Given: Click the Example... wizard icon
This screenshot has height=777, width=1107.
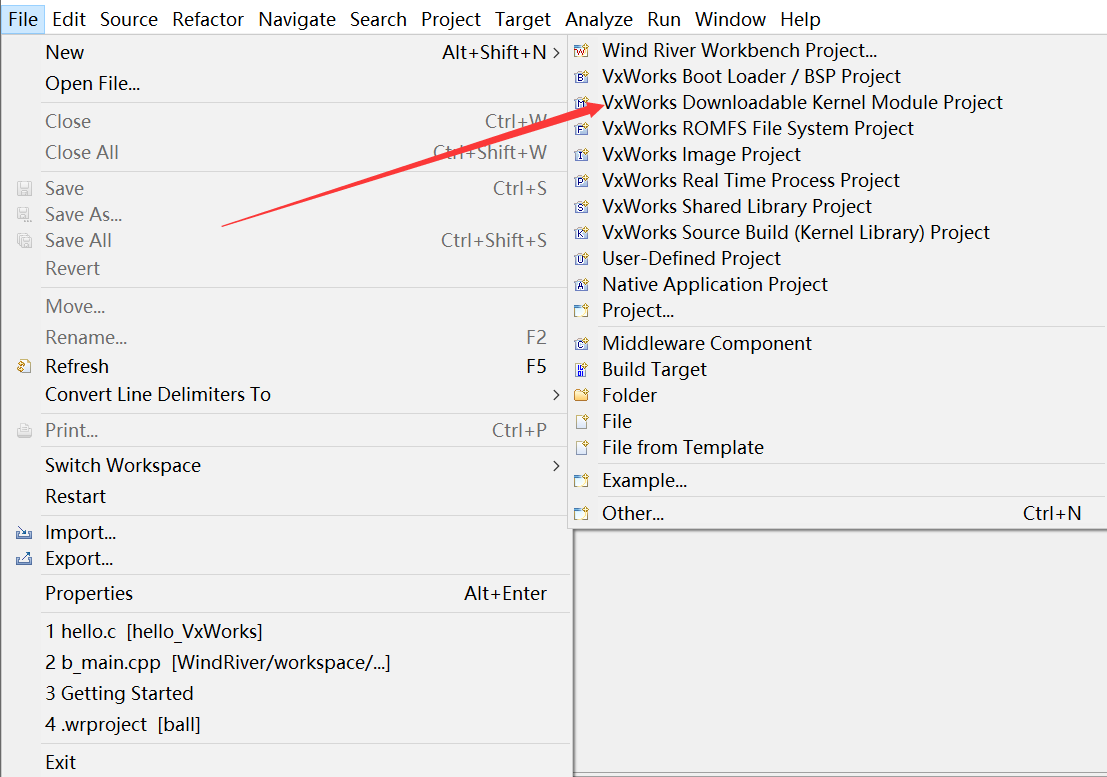Looking at the screenshot, I should click(581, 481).
